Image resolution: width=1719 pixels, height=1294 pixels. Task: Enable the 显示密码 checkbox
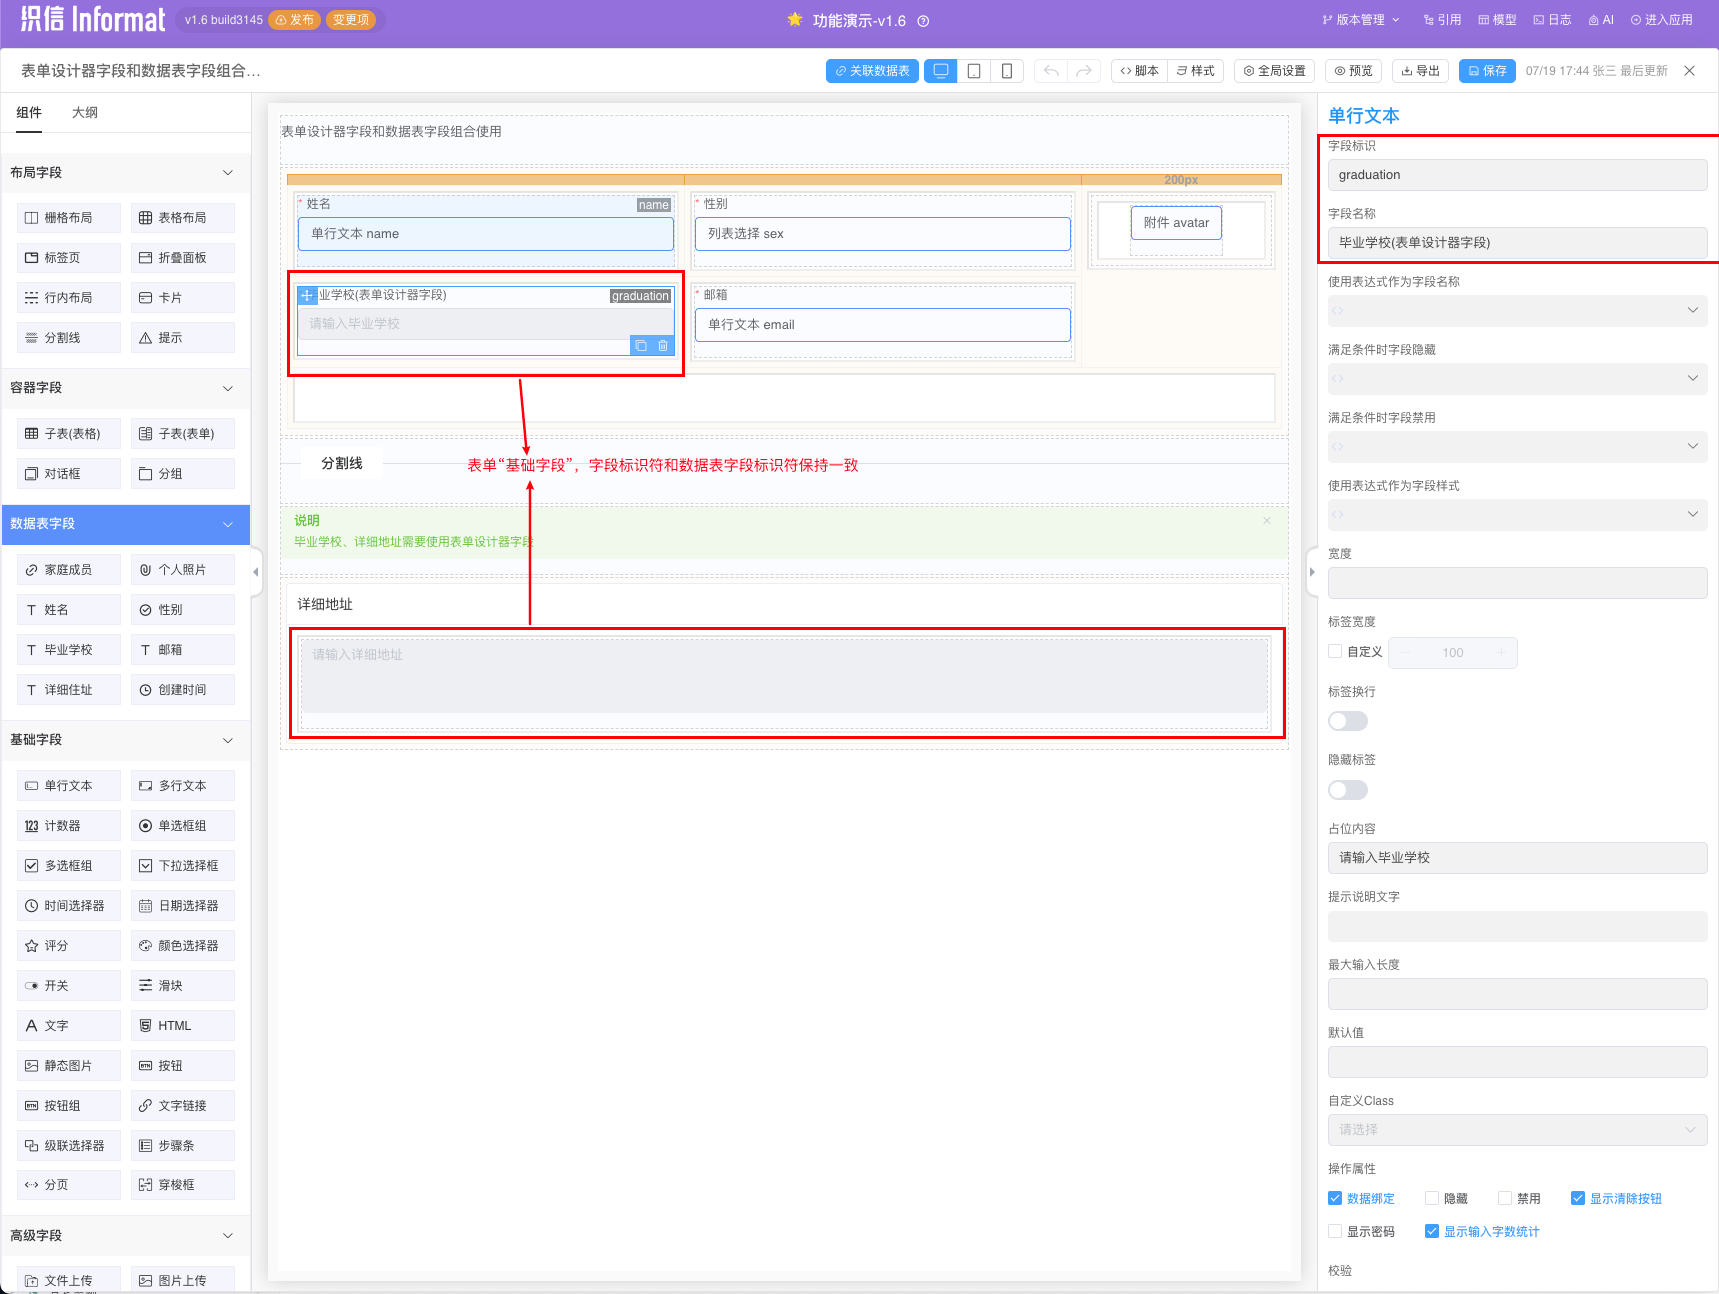[1335, 1231]
